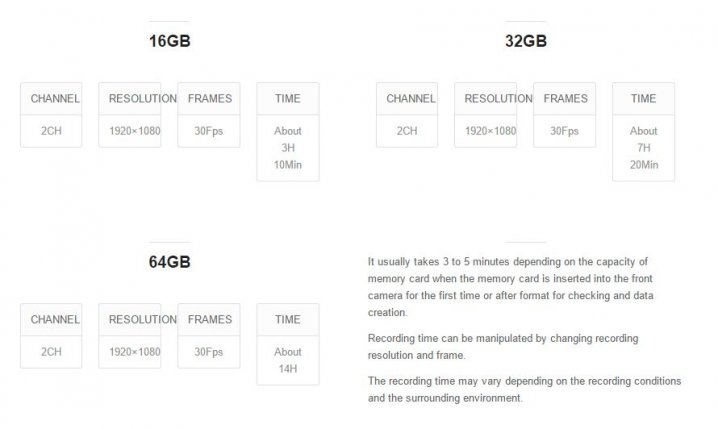Click 'Recording time can be manipulated' paragraph
Viewport: 718px width, 429px height.
tap(503, 347)
